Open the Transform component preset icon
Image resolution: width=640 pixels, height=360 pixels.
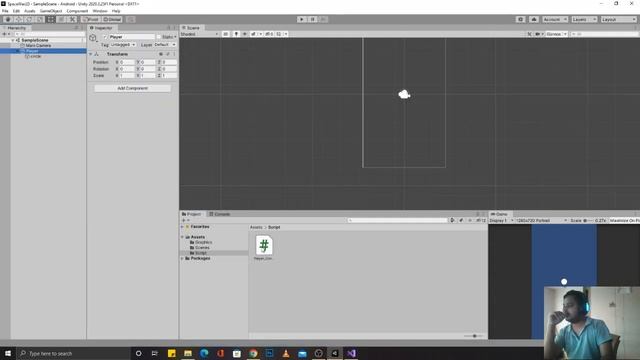click(168, 54)
